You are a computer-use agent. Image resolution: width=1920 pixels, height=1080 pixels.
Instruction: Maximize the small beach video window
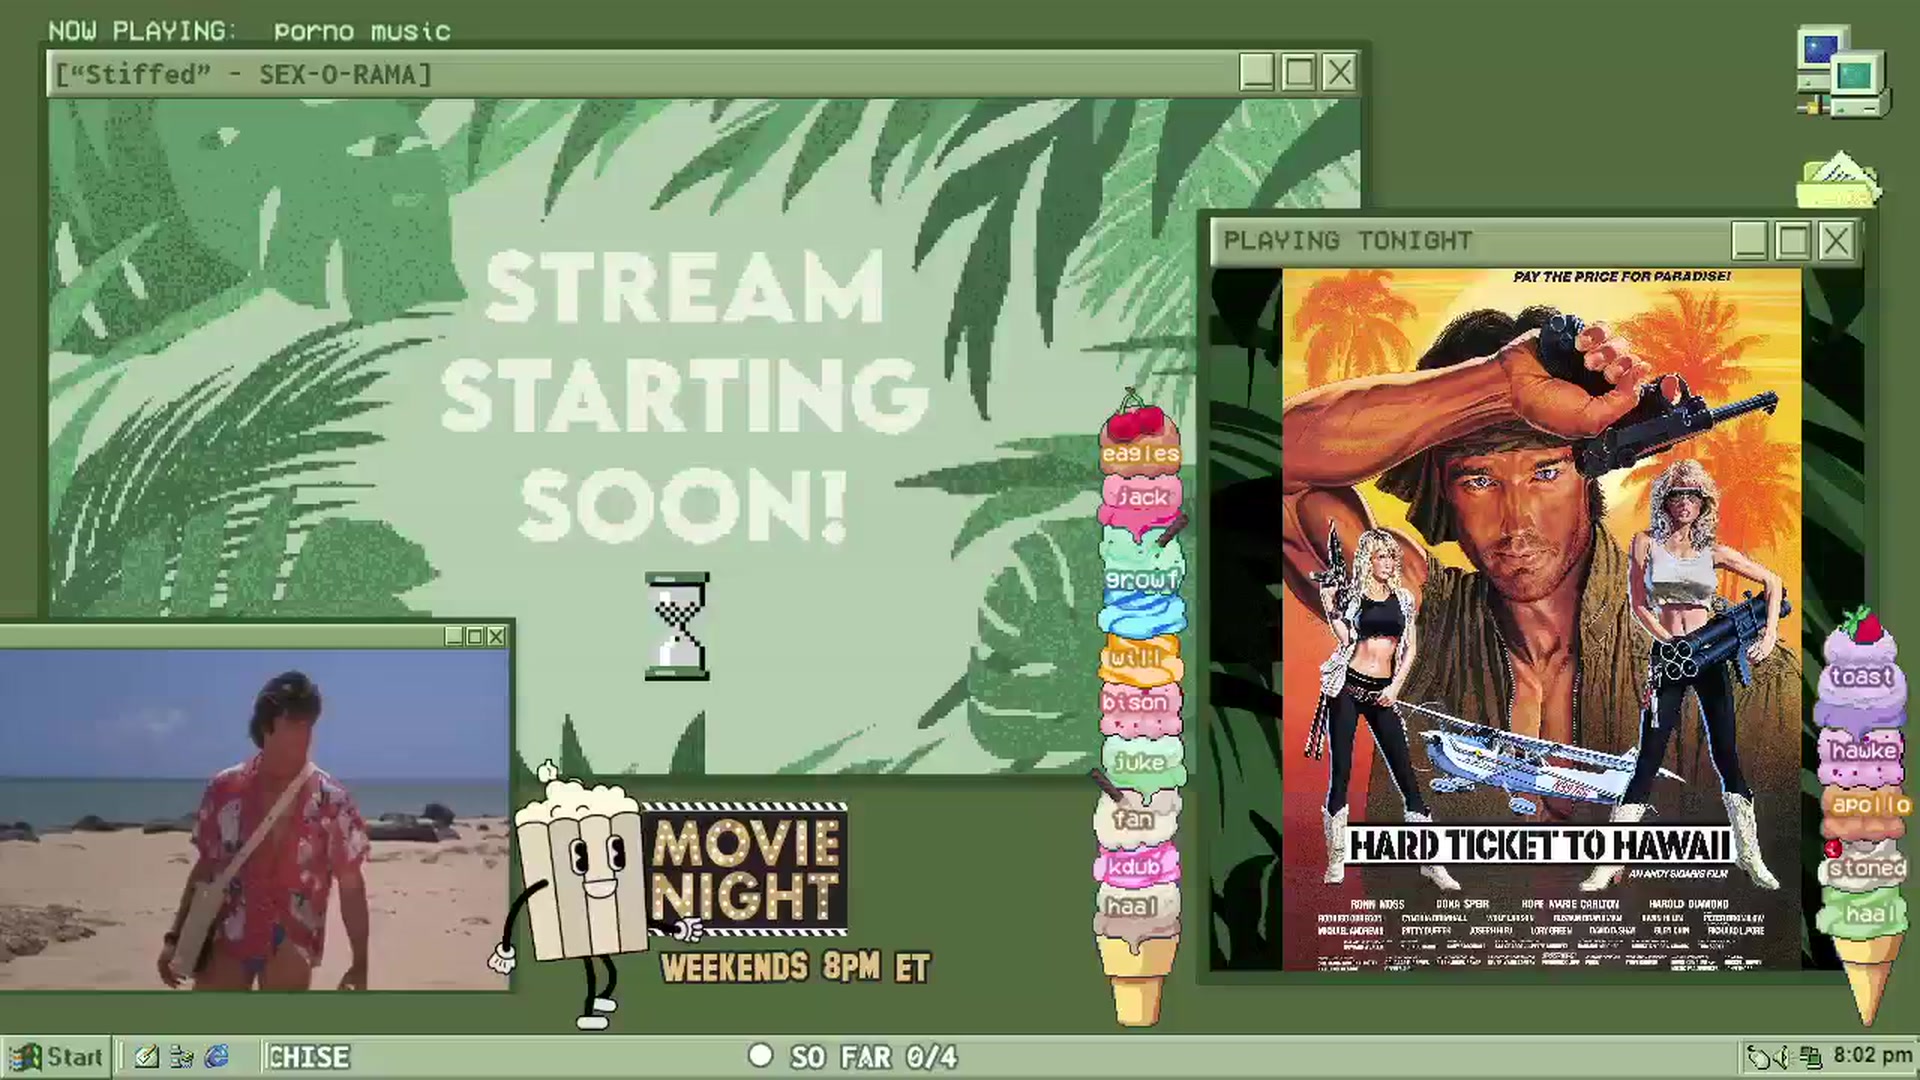pos(475,636)
